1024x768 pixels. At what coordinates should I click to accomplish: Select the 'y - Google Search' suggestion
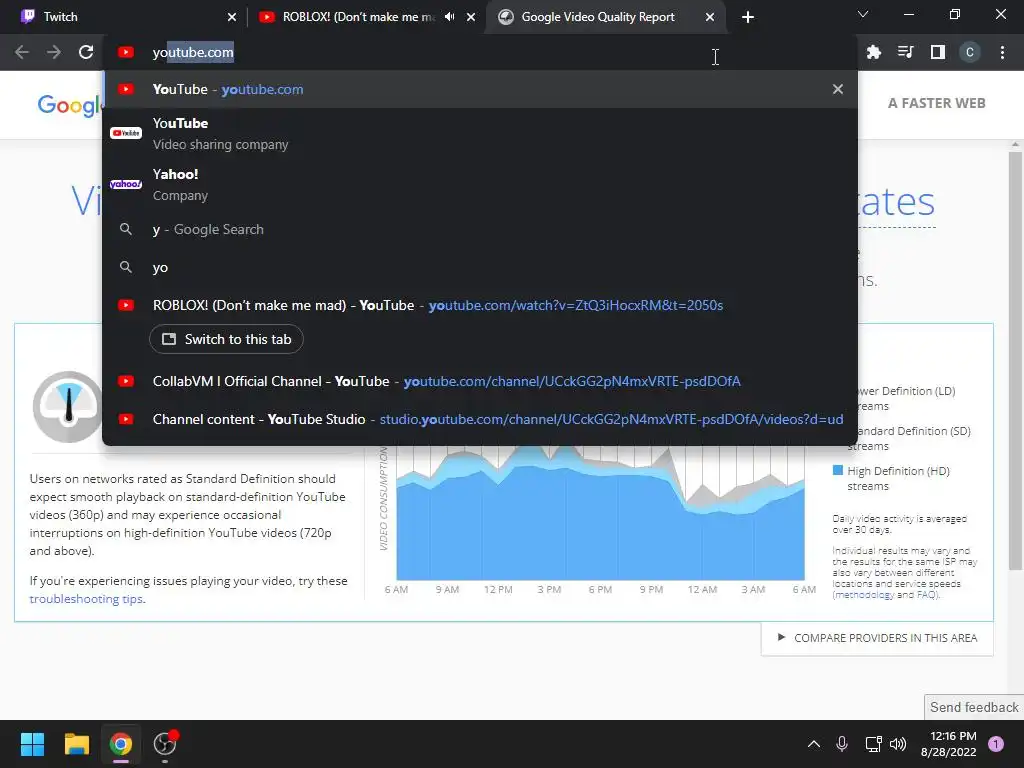[480, 229]
